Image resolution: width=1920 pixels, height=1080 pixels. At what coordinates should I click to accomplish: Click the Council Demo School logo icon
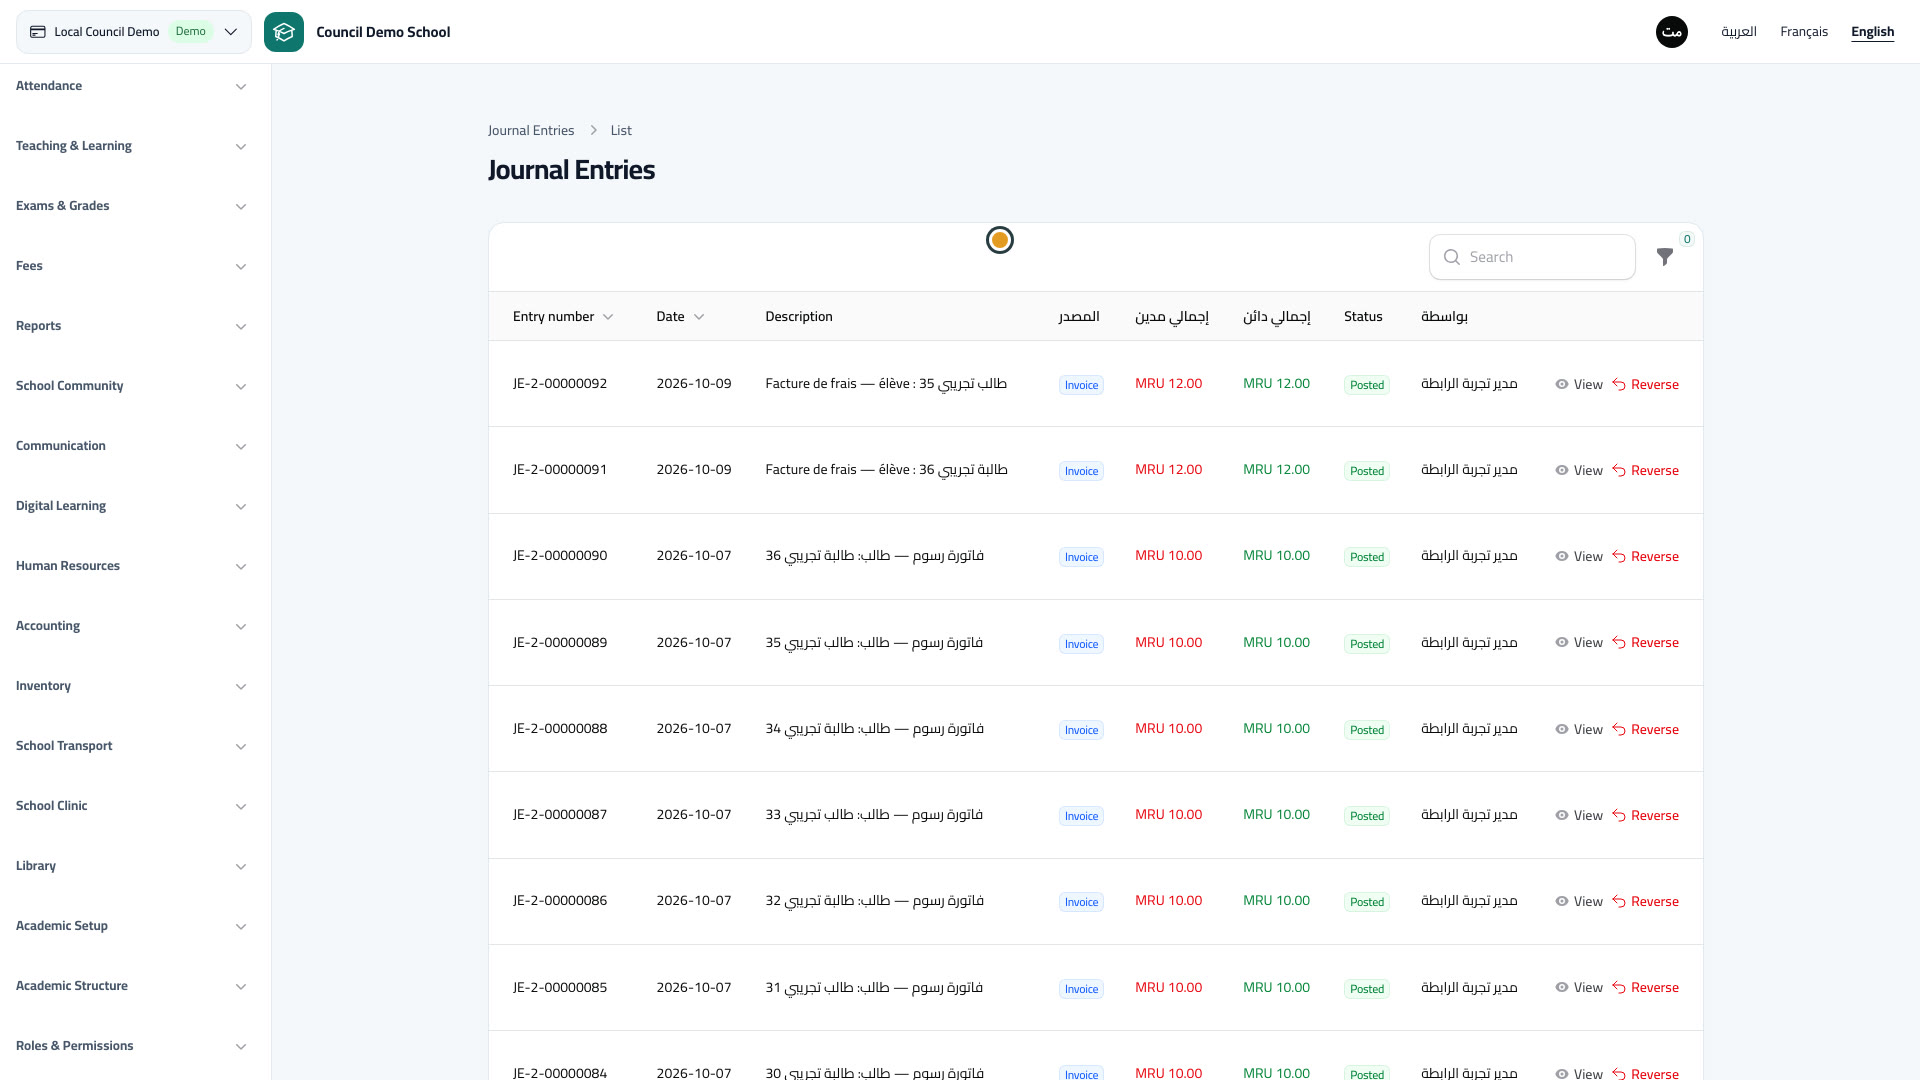[284, 32]
